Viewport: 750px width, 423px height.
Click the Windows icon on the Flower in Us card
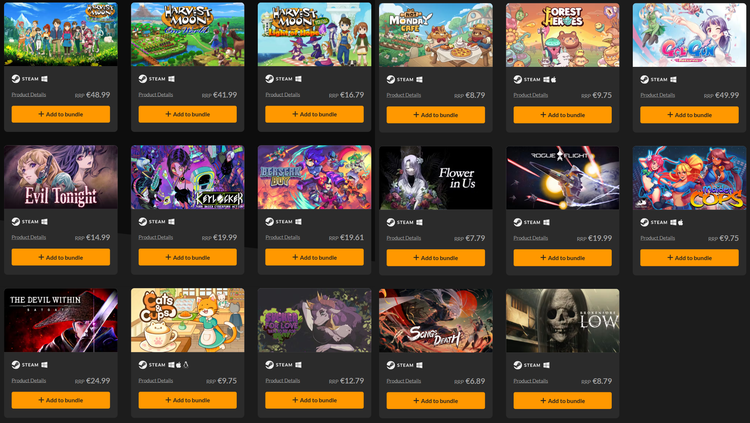pos(419,222)
